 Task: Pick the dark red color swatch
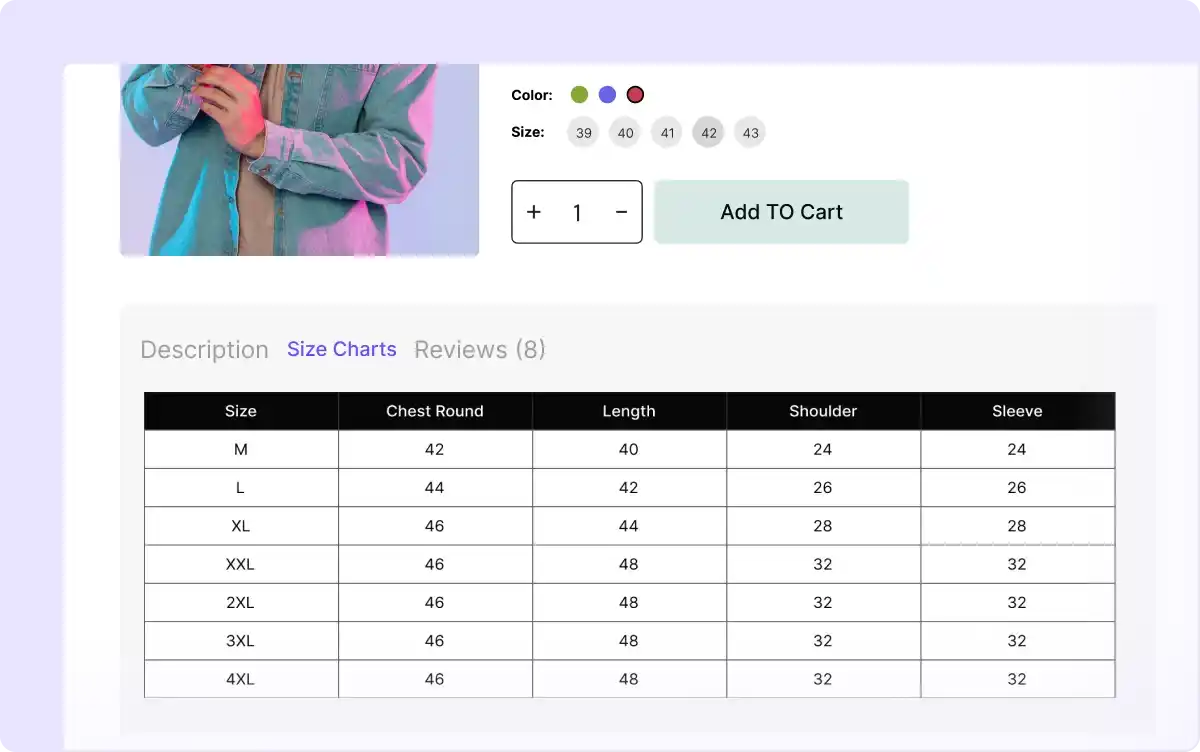pos(635,93)
